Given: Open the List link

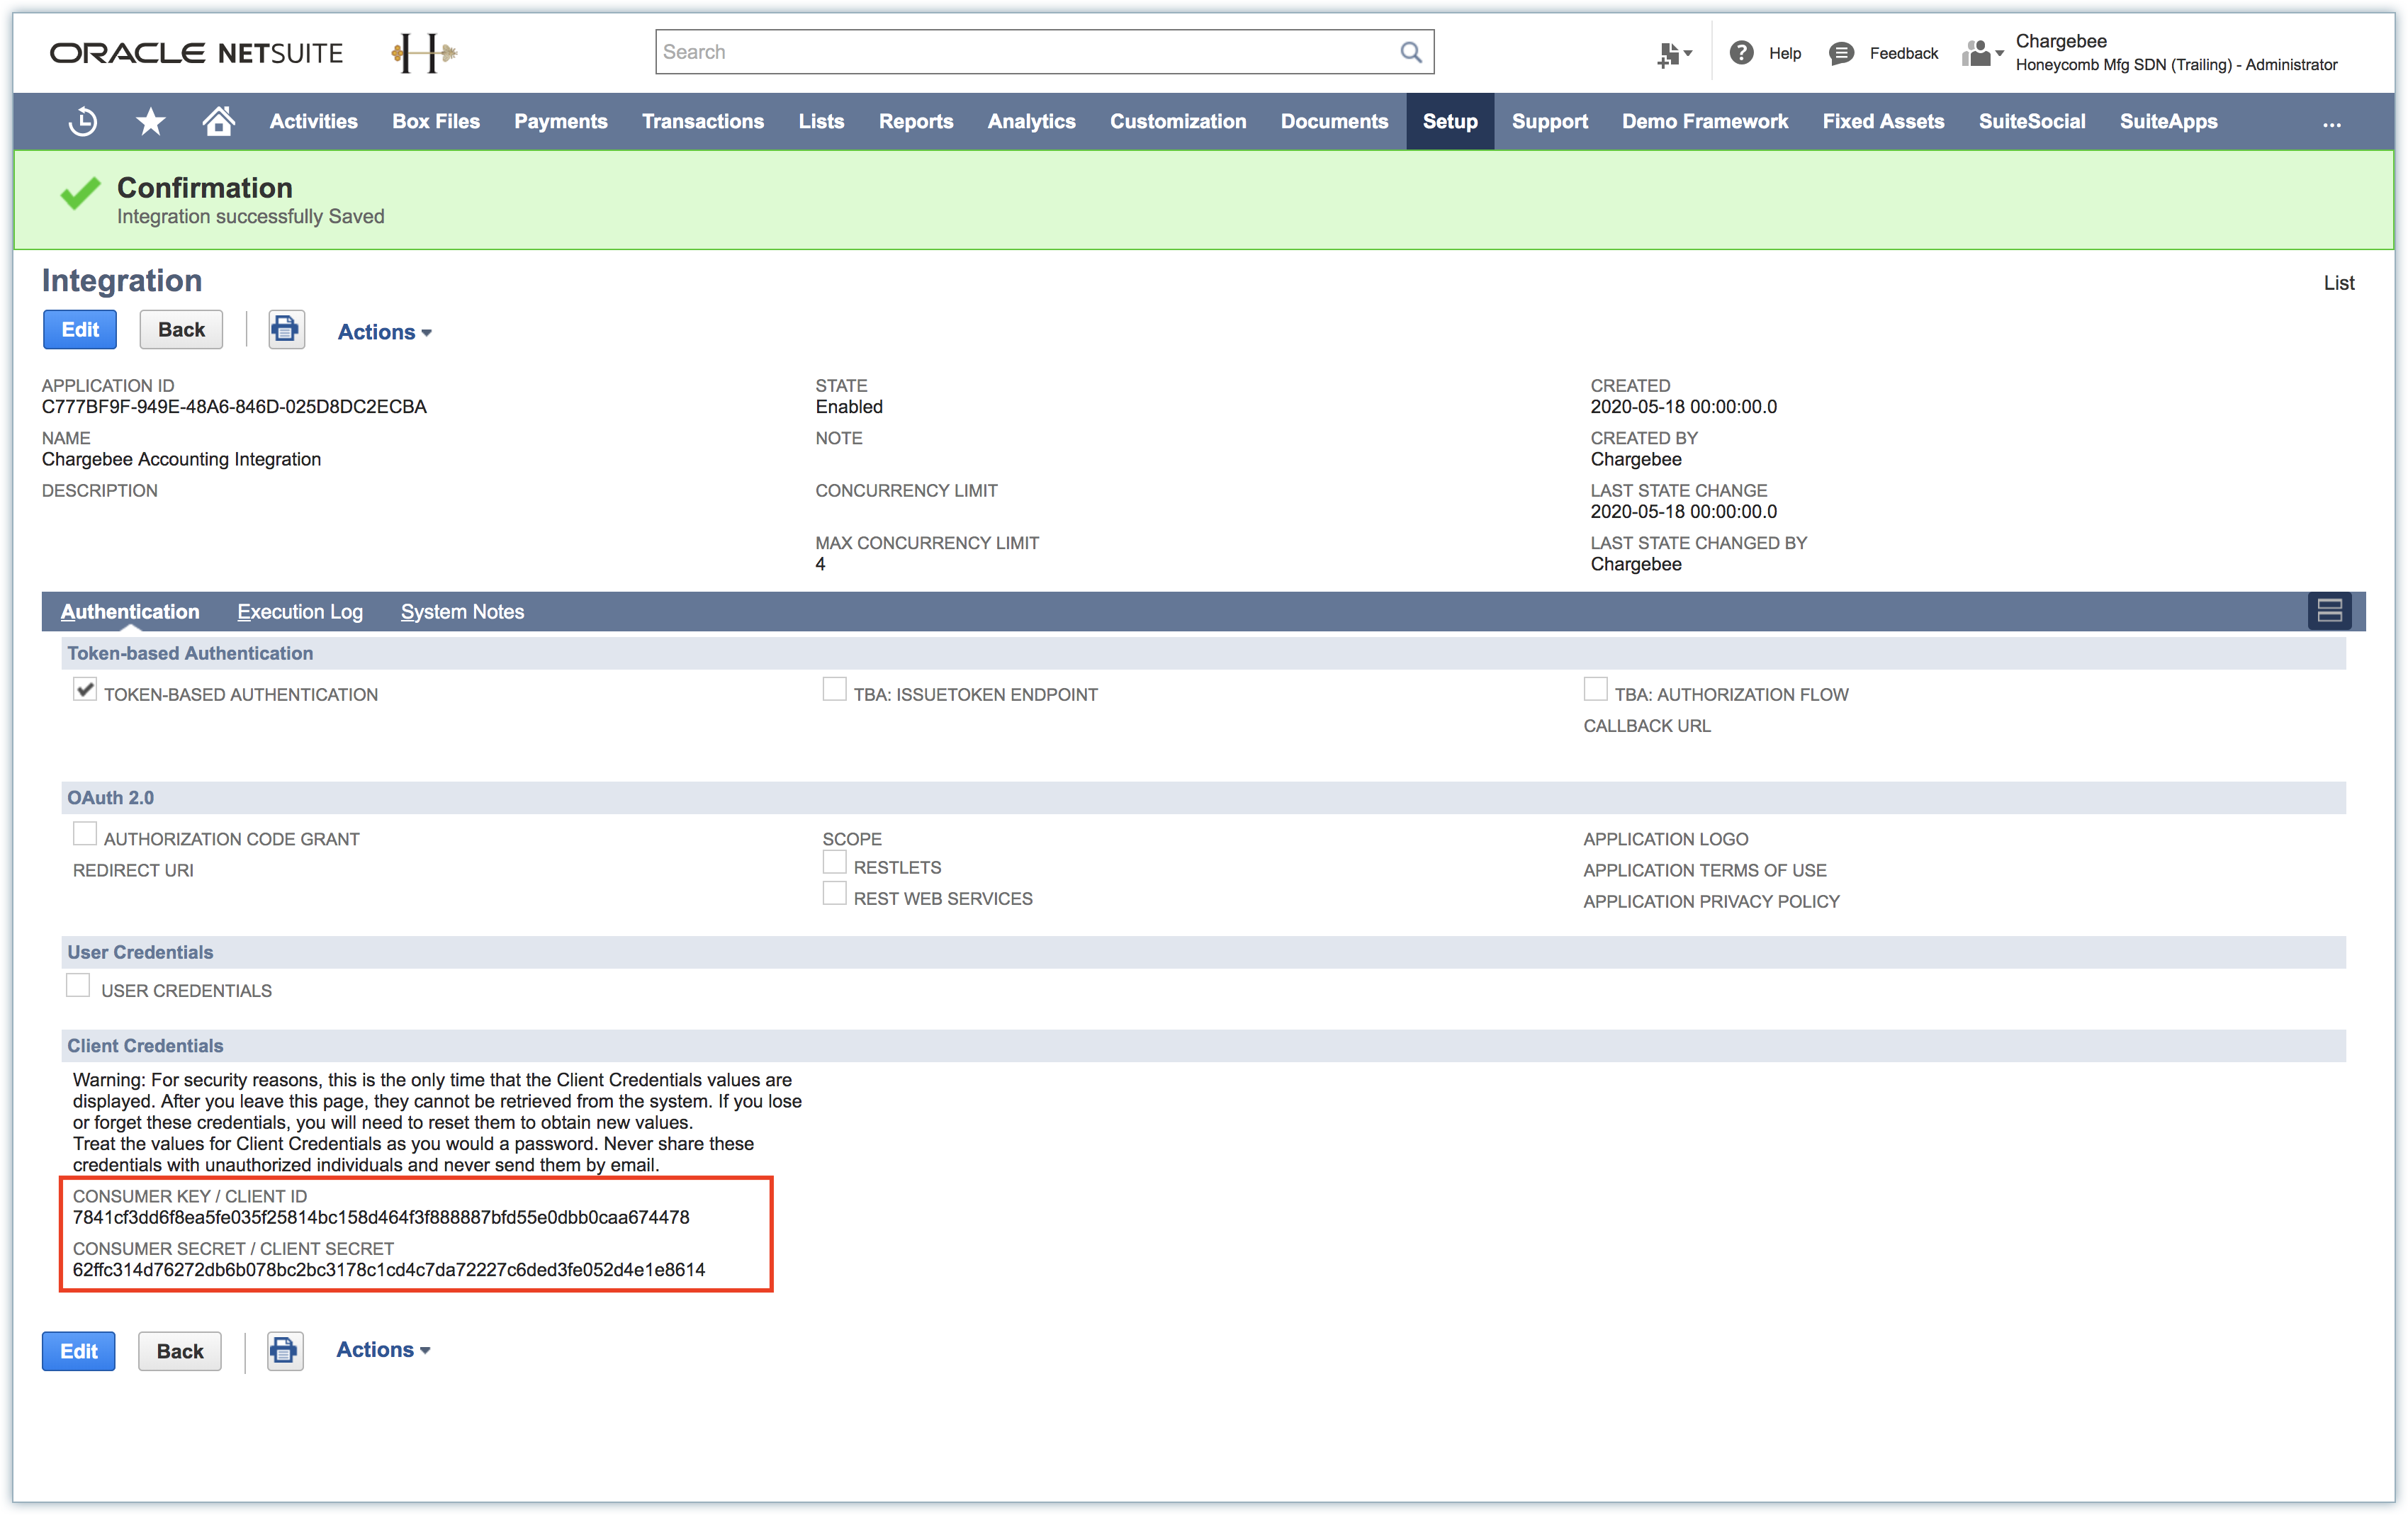Looking at the screenshot, I should pyautogui.click(x=2338, y=283).
